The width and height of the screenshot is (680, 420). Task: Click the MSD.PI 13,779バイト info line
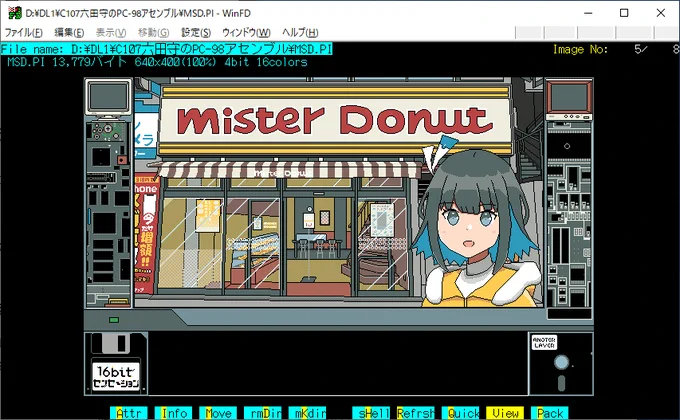point(157,62)
